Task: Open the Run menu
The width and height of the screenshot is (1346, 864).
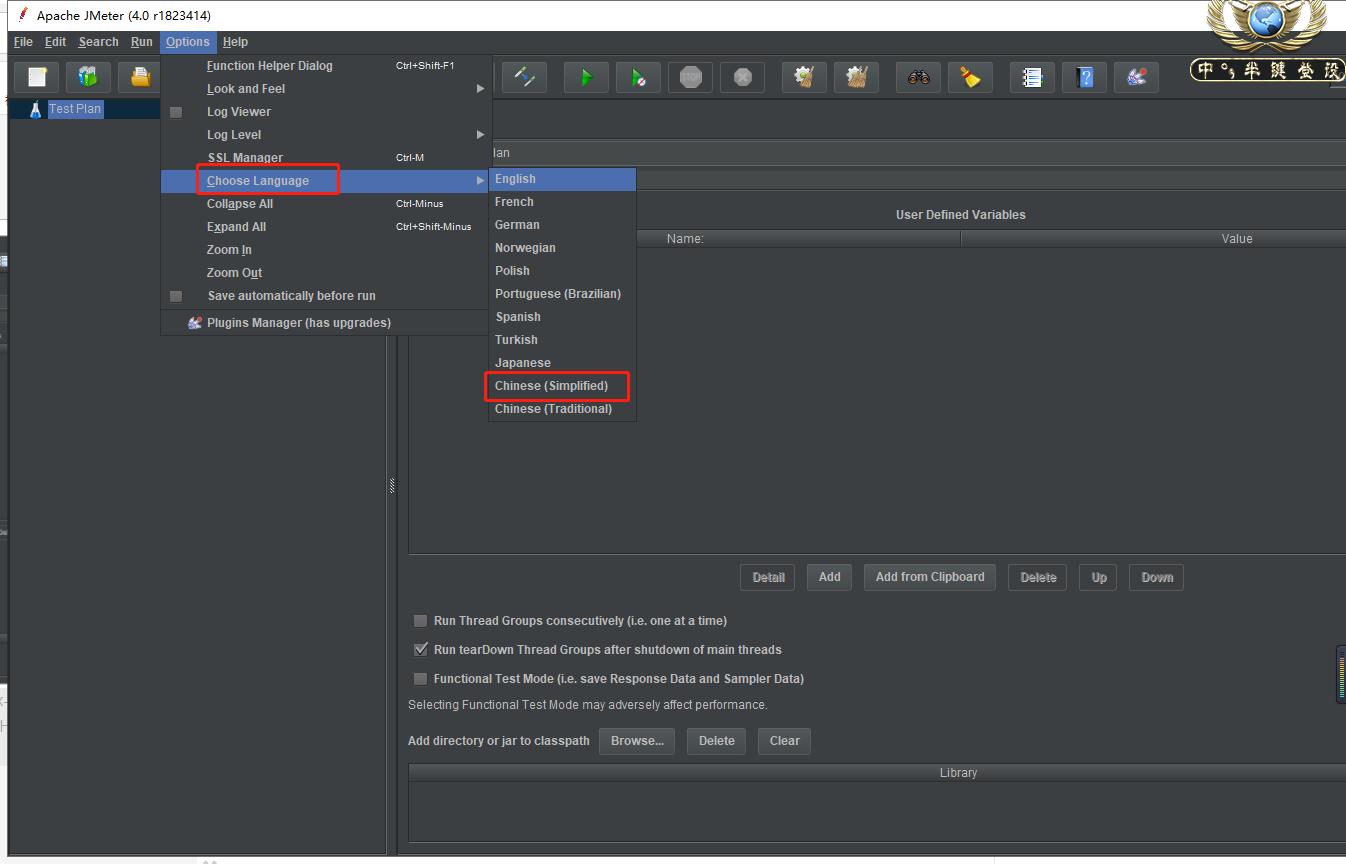Action: [142, 42]
